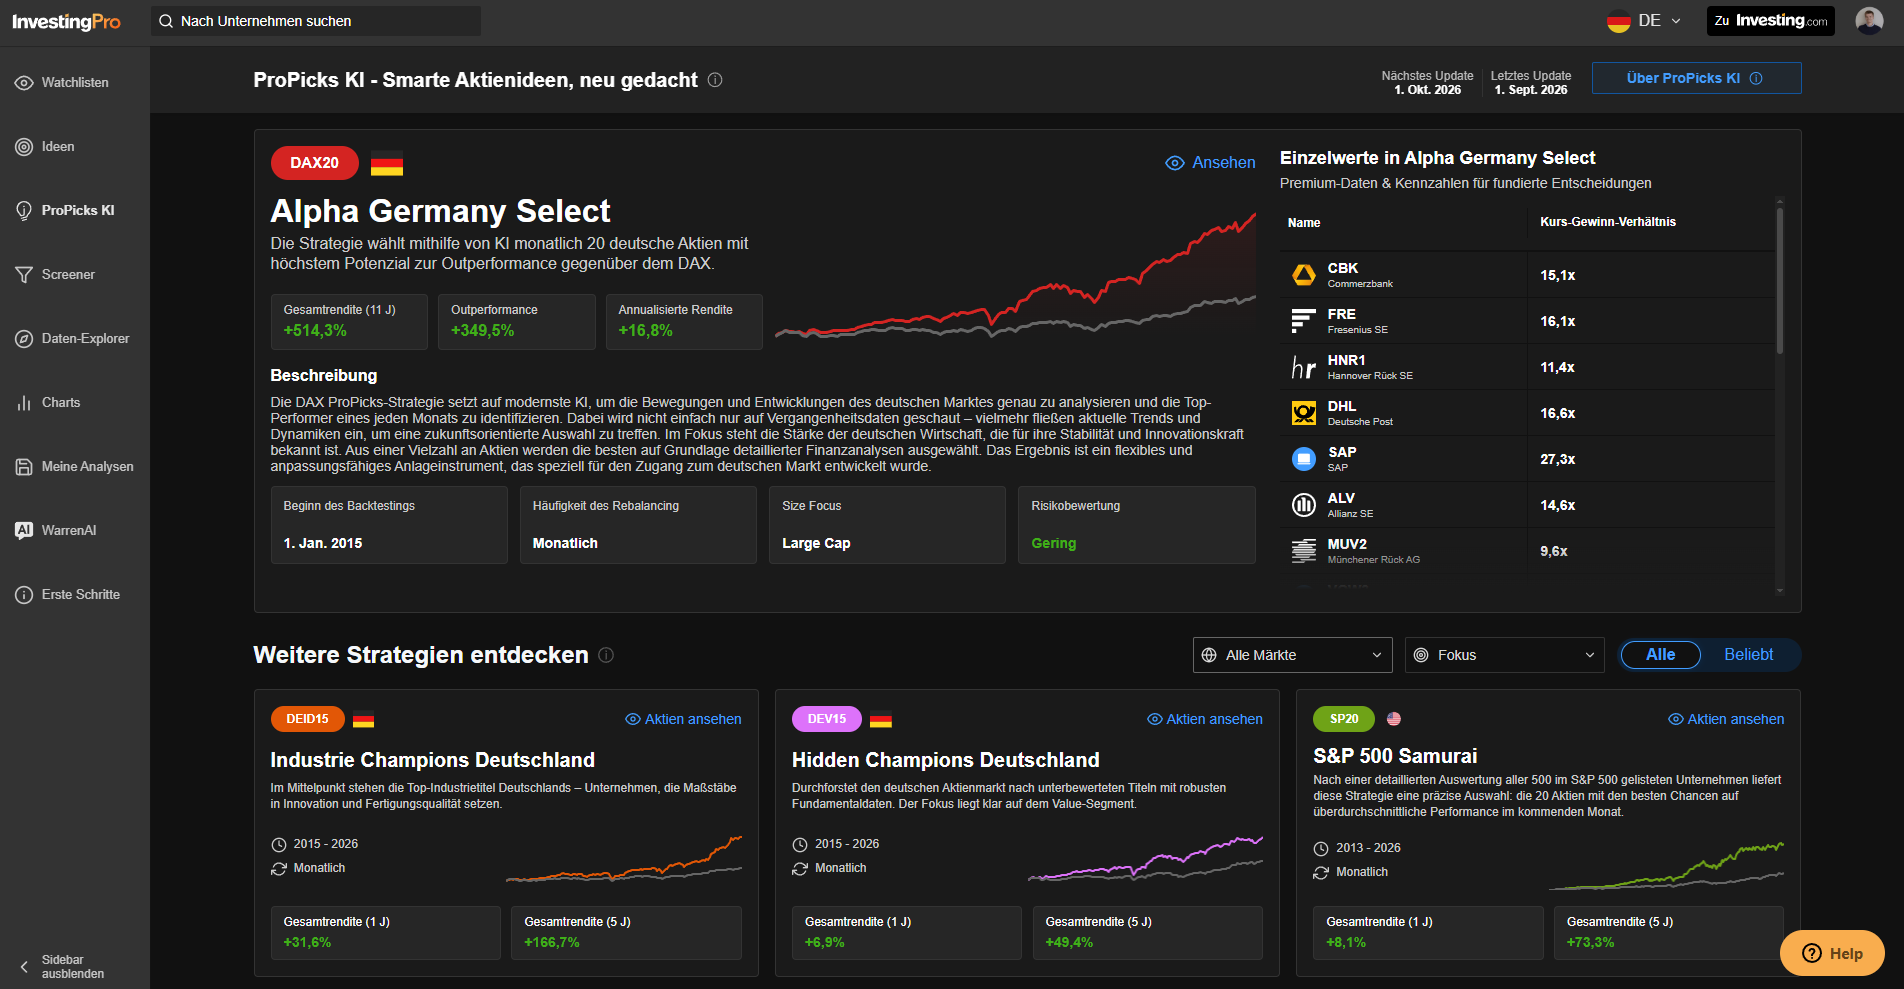
Task: Click the Einzelwerte list scrollbar thumb
Action: (x=1780, y=280)
